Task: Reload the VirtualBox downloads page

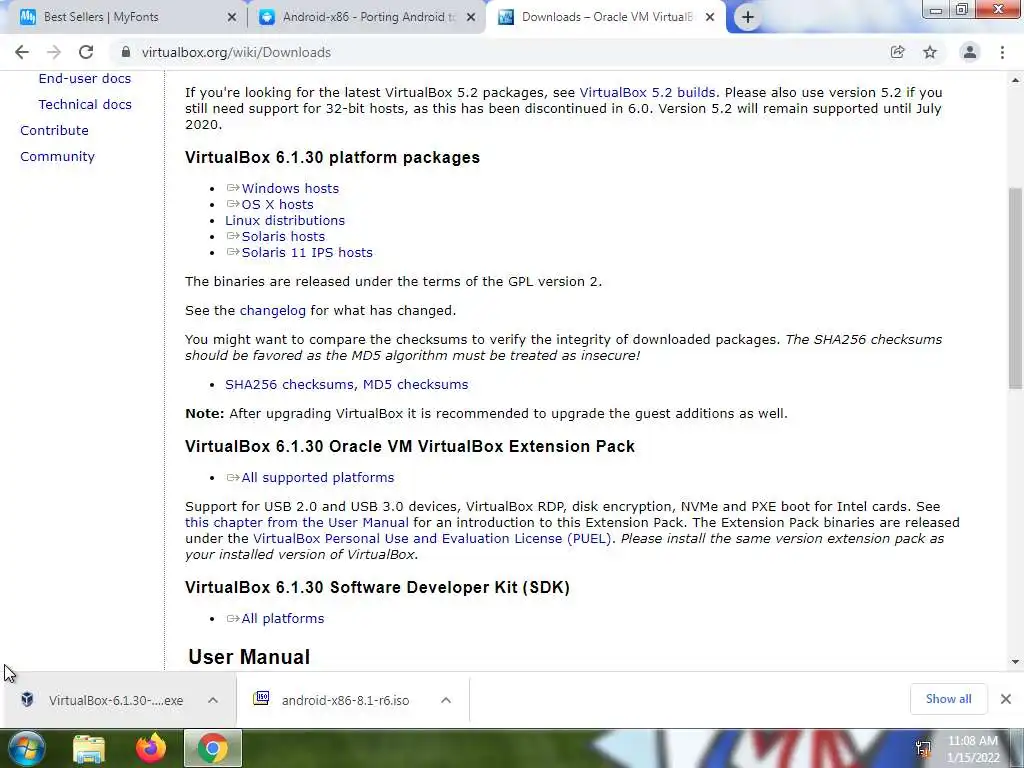Action: [86, 52]
